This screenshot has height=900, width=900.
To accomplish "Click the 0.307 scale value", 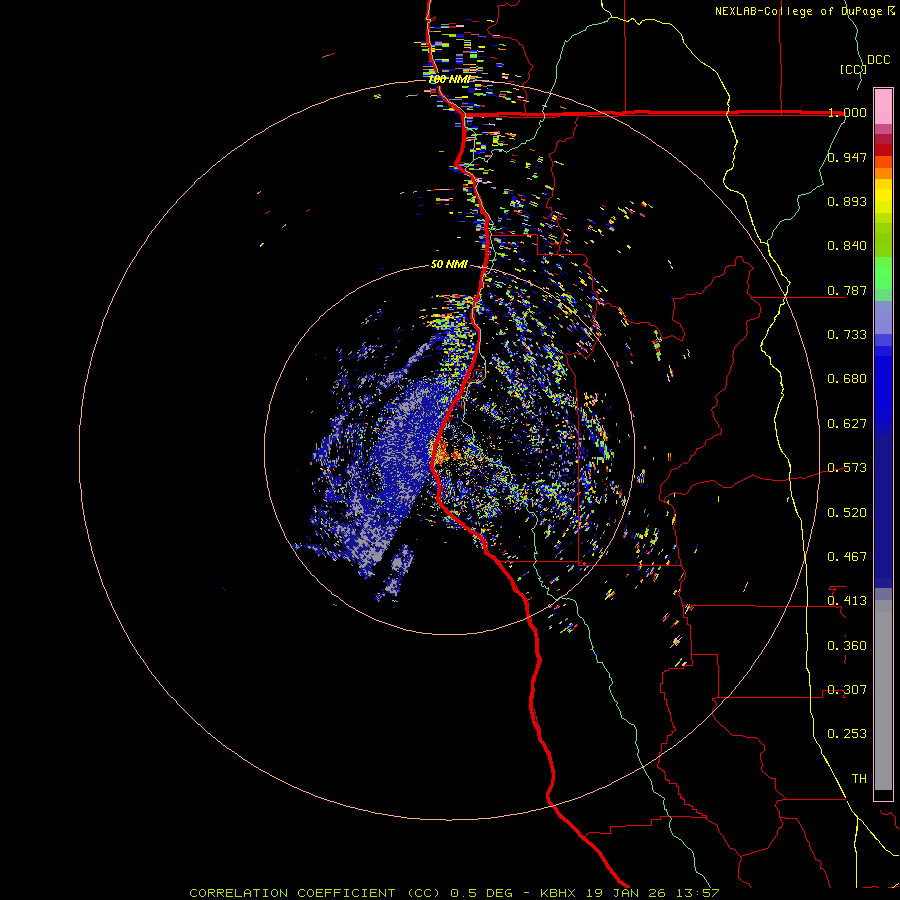I will [x=847, y=690].
